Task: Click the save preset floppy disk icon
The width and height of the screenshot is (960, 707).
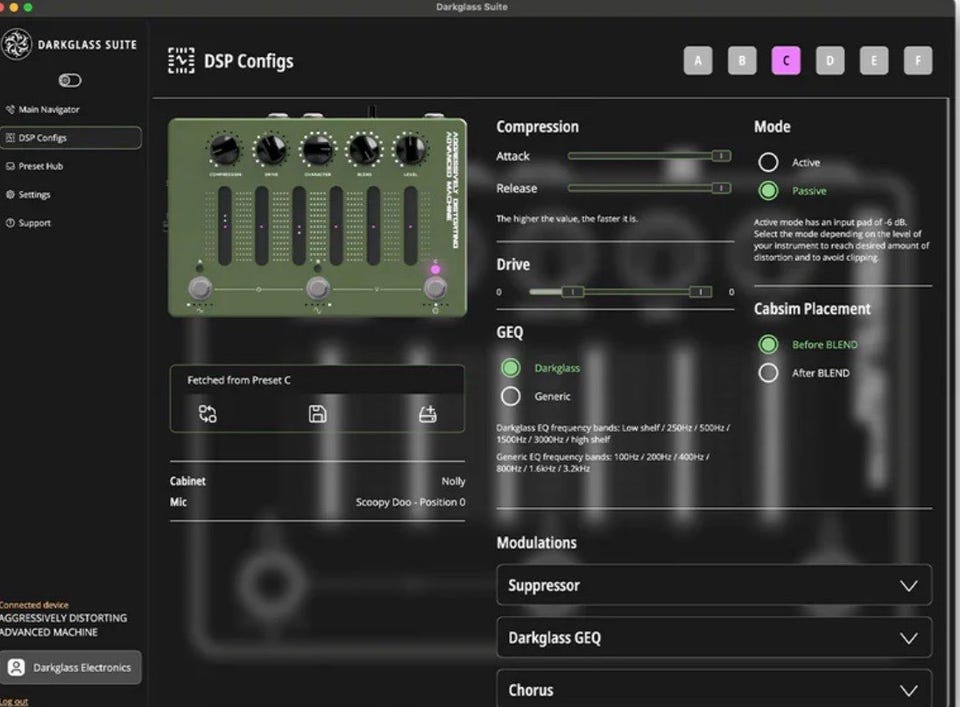Action: (317, 414)
